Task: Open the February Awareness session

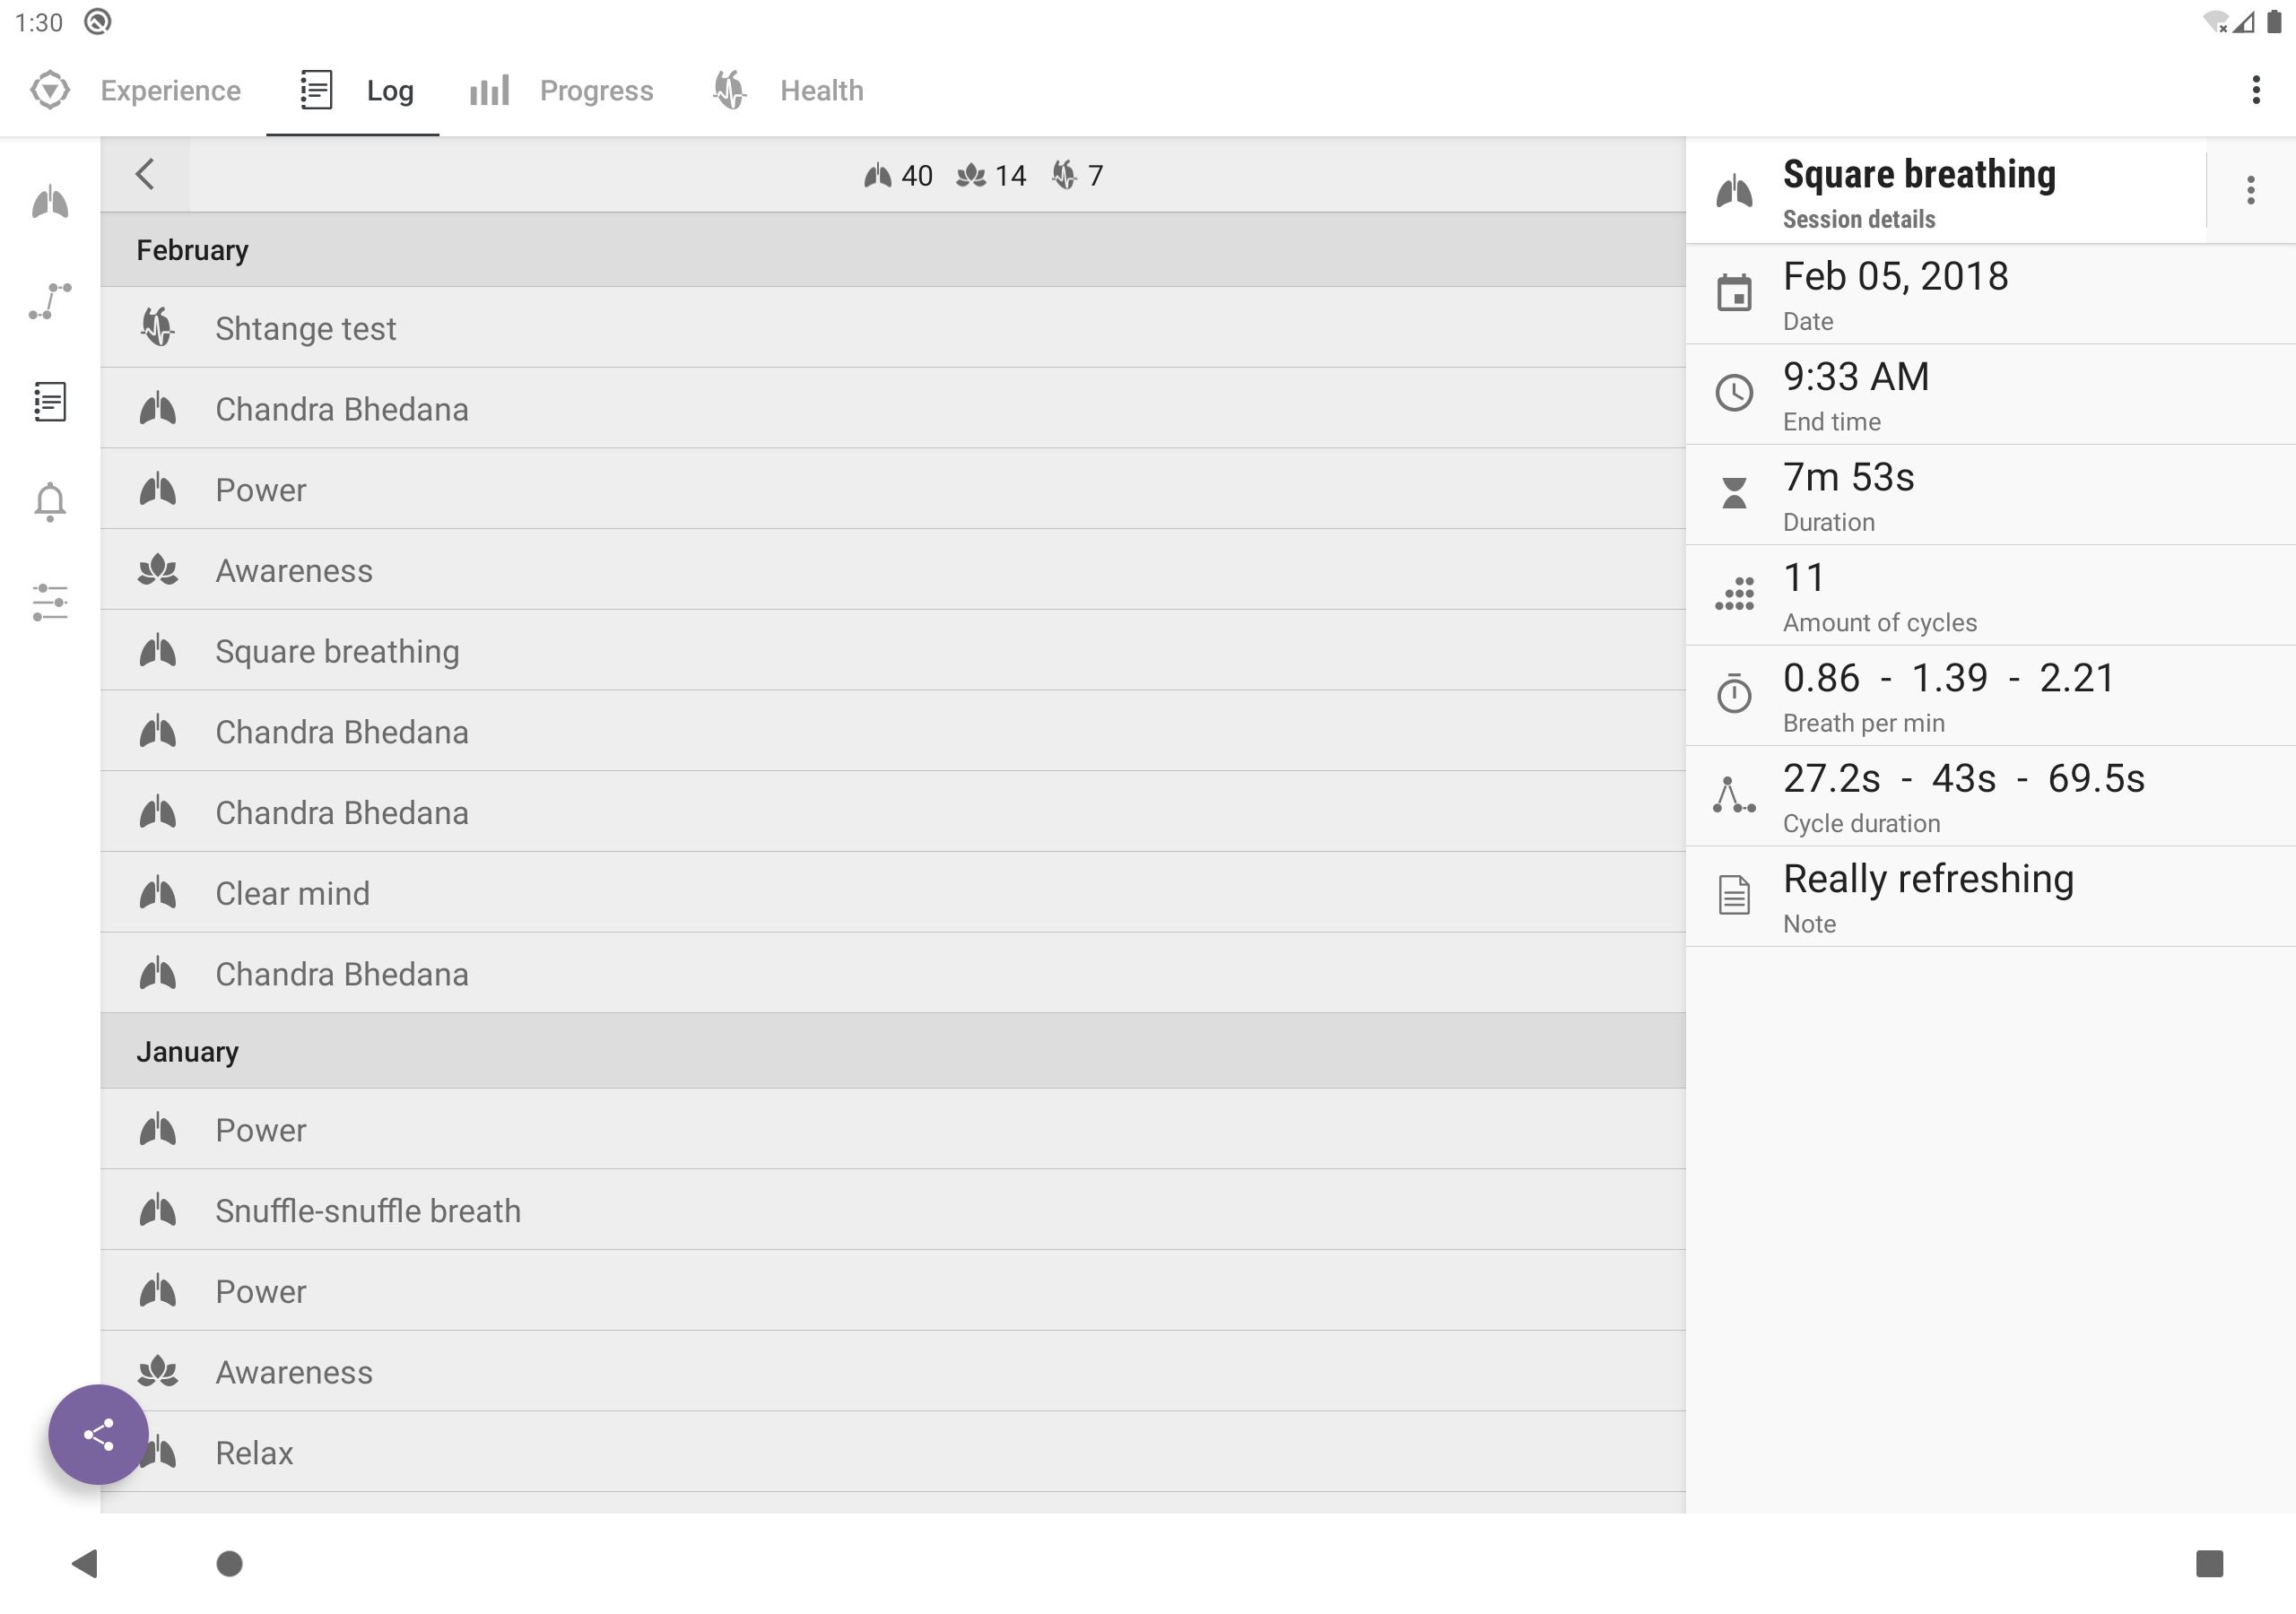Action: pos(892,570)
